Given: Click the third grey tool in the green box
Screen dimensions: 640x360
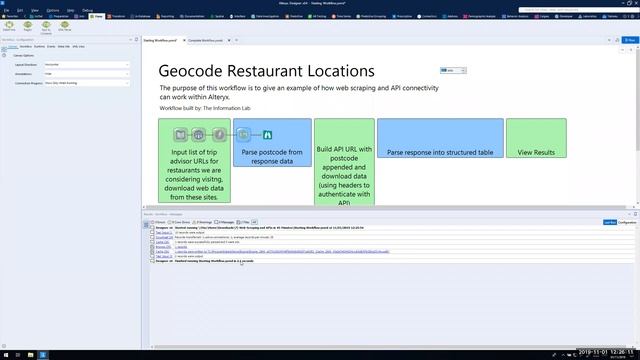Looking at the screenshot, I should [x=219, y=135].
